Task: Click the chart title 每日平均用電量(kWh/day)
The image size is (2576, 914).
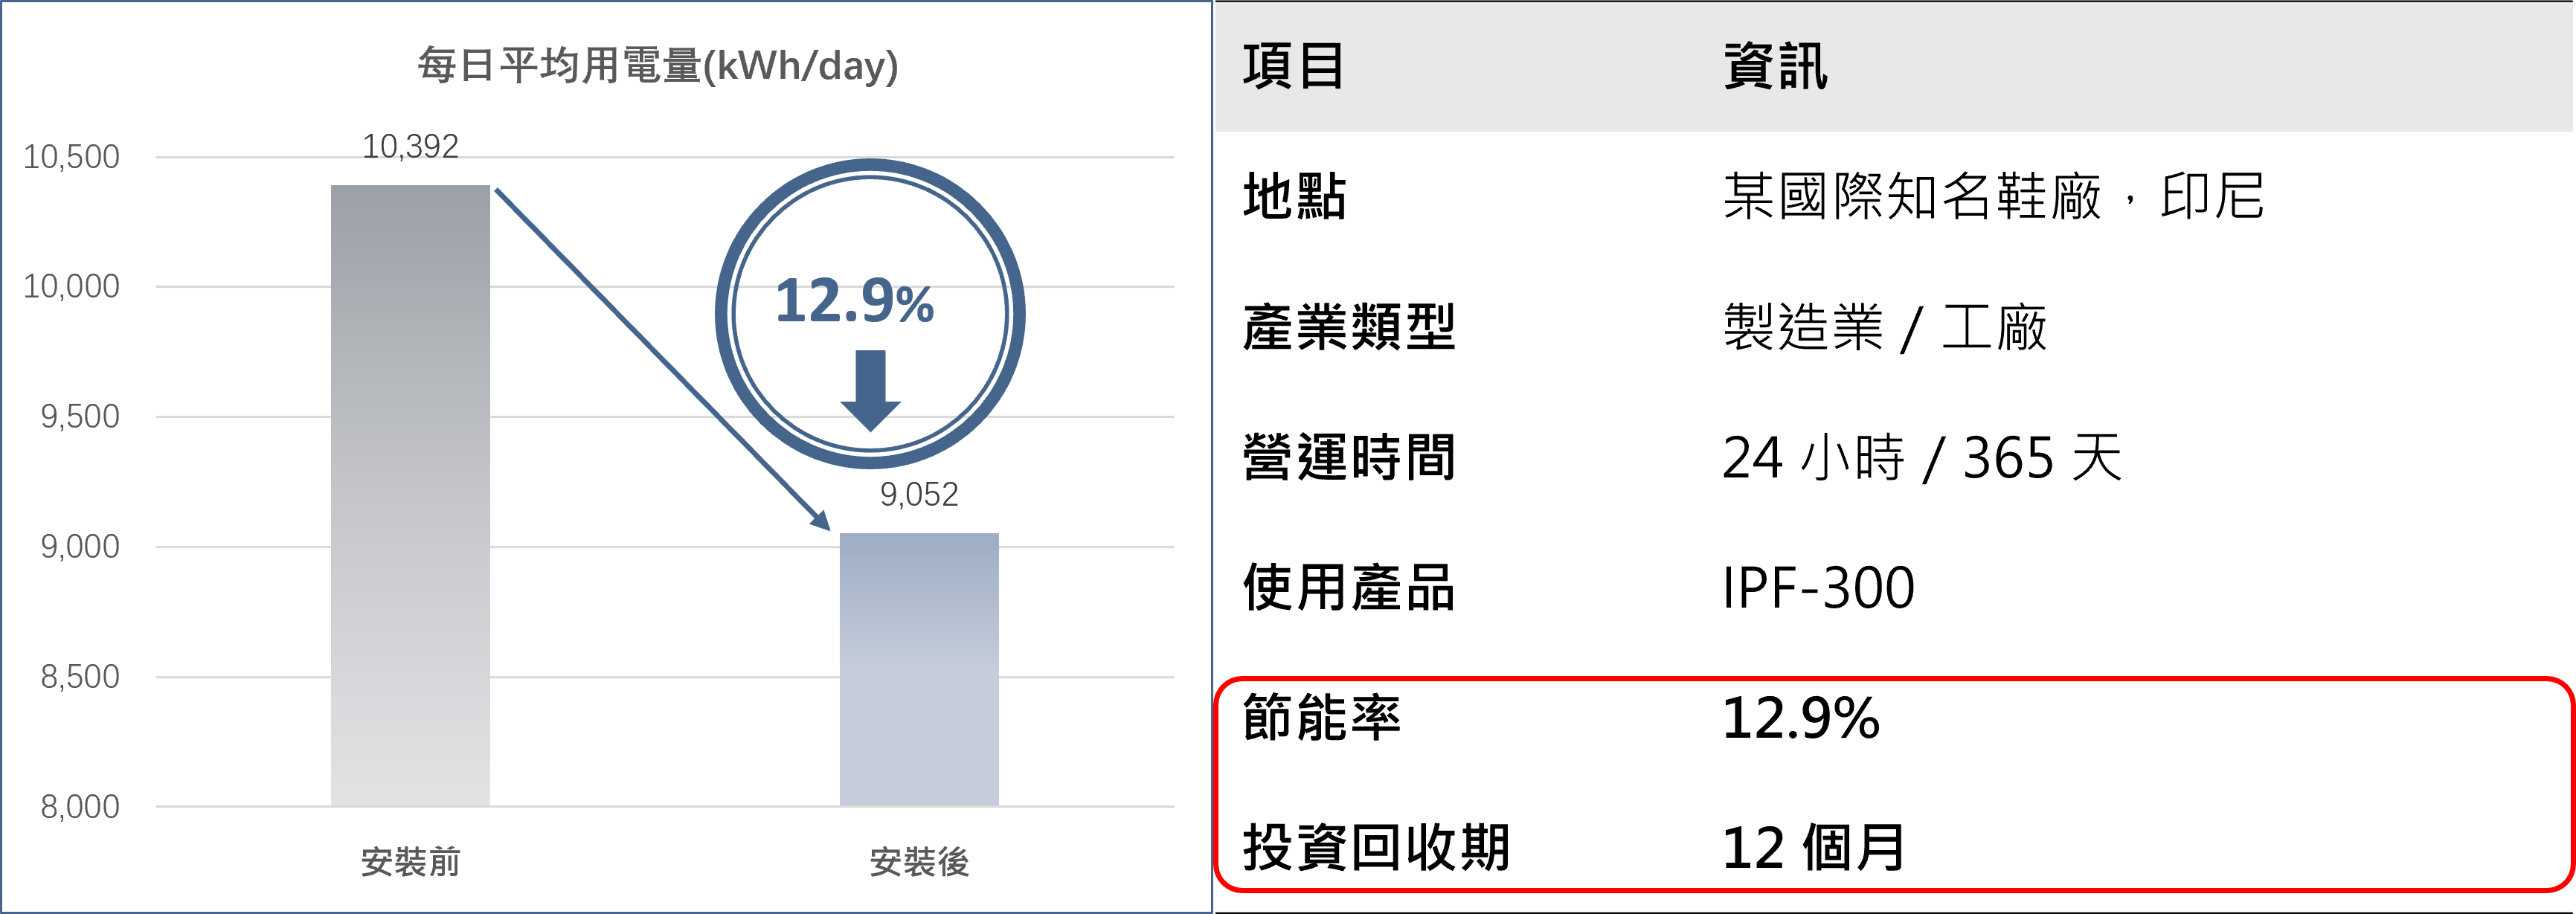Action: (x=657, y=66)
